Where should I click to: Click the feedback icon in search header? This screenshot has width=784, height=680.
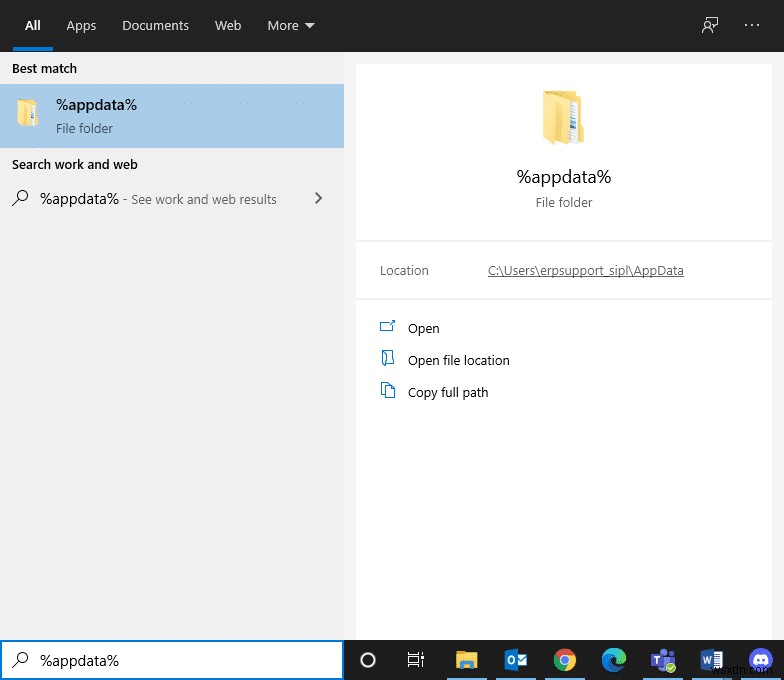tap(710, 26)
